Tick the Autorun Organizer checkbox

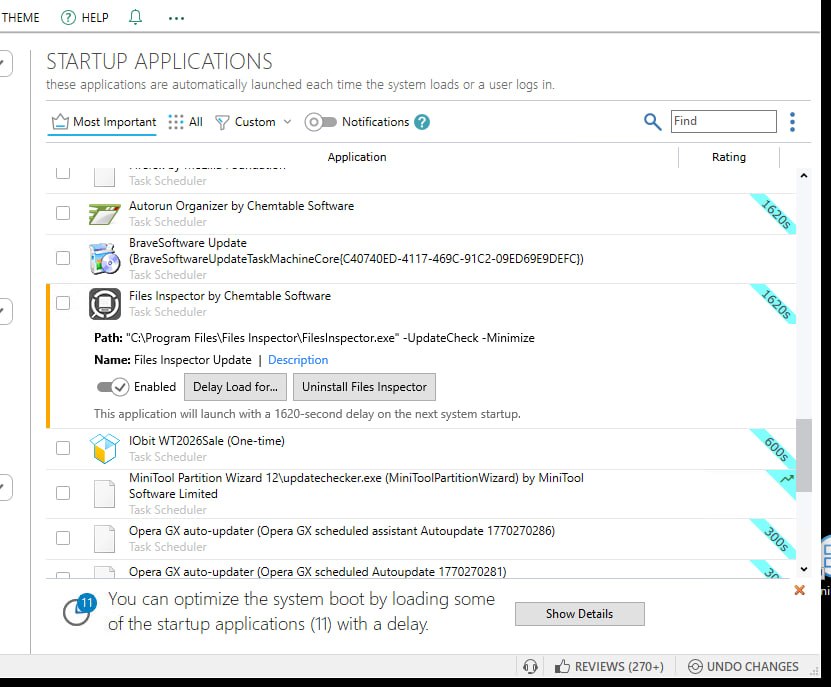[x=63, y=213]
